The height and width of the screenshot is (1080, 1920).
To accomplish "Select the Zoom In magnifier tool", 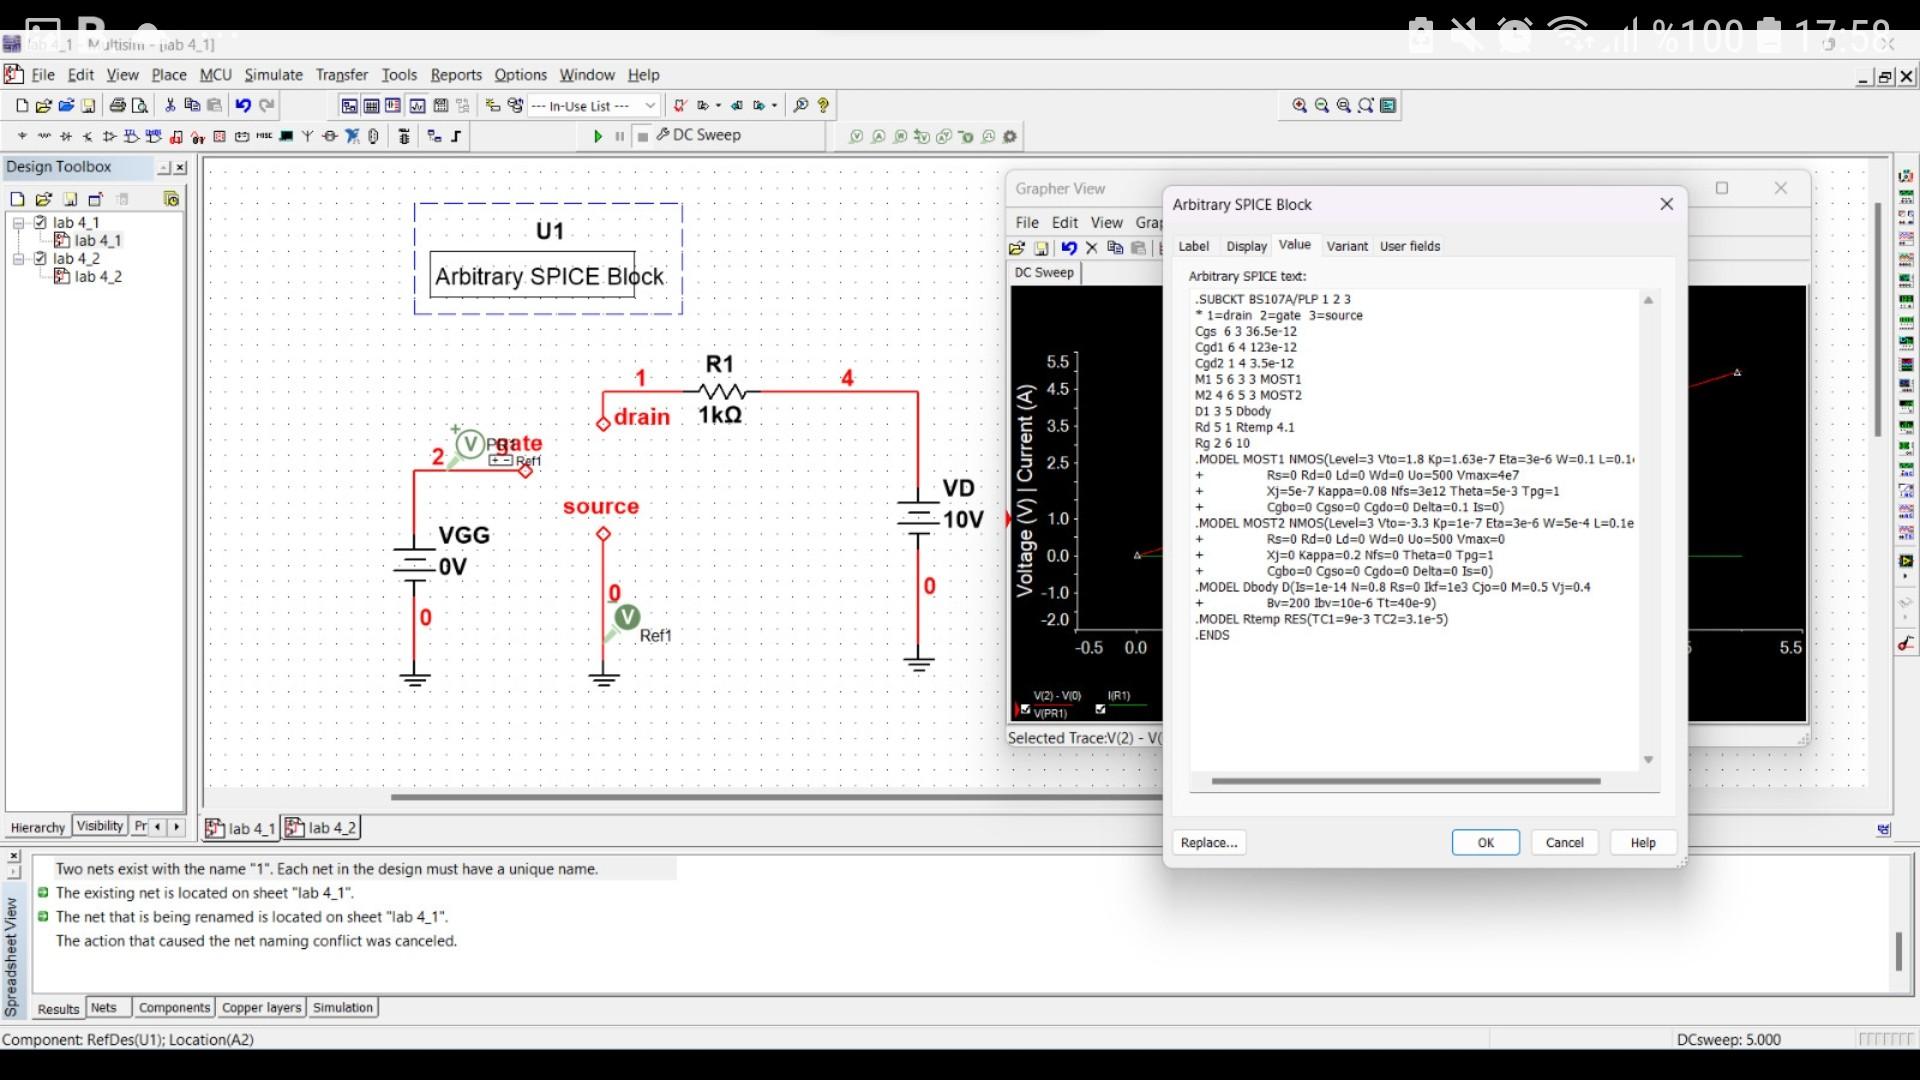I will 1300,105.
